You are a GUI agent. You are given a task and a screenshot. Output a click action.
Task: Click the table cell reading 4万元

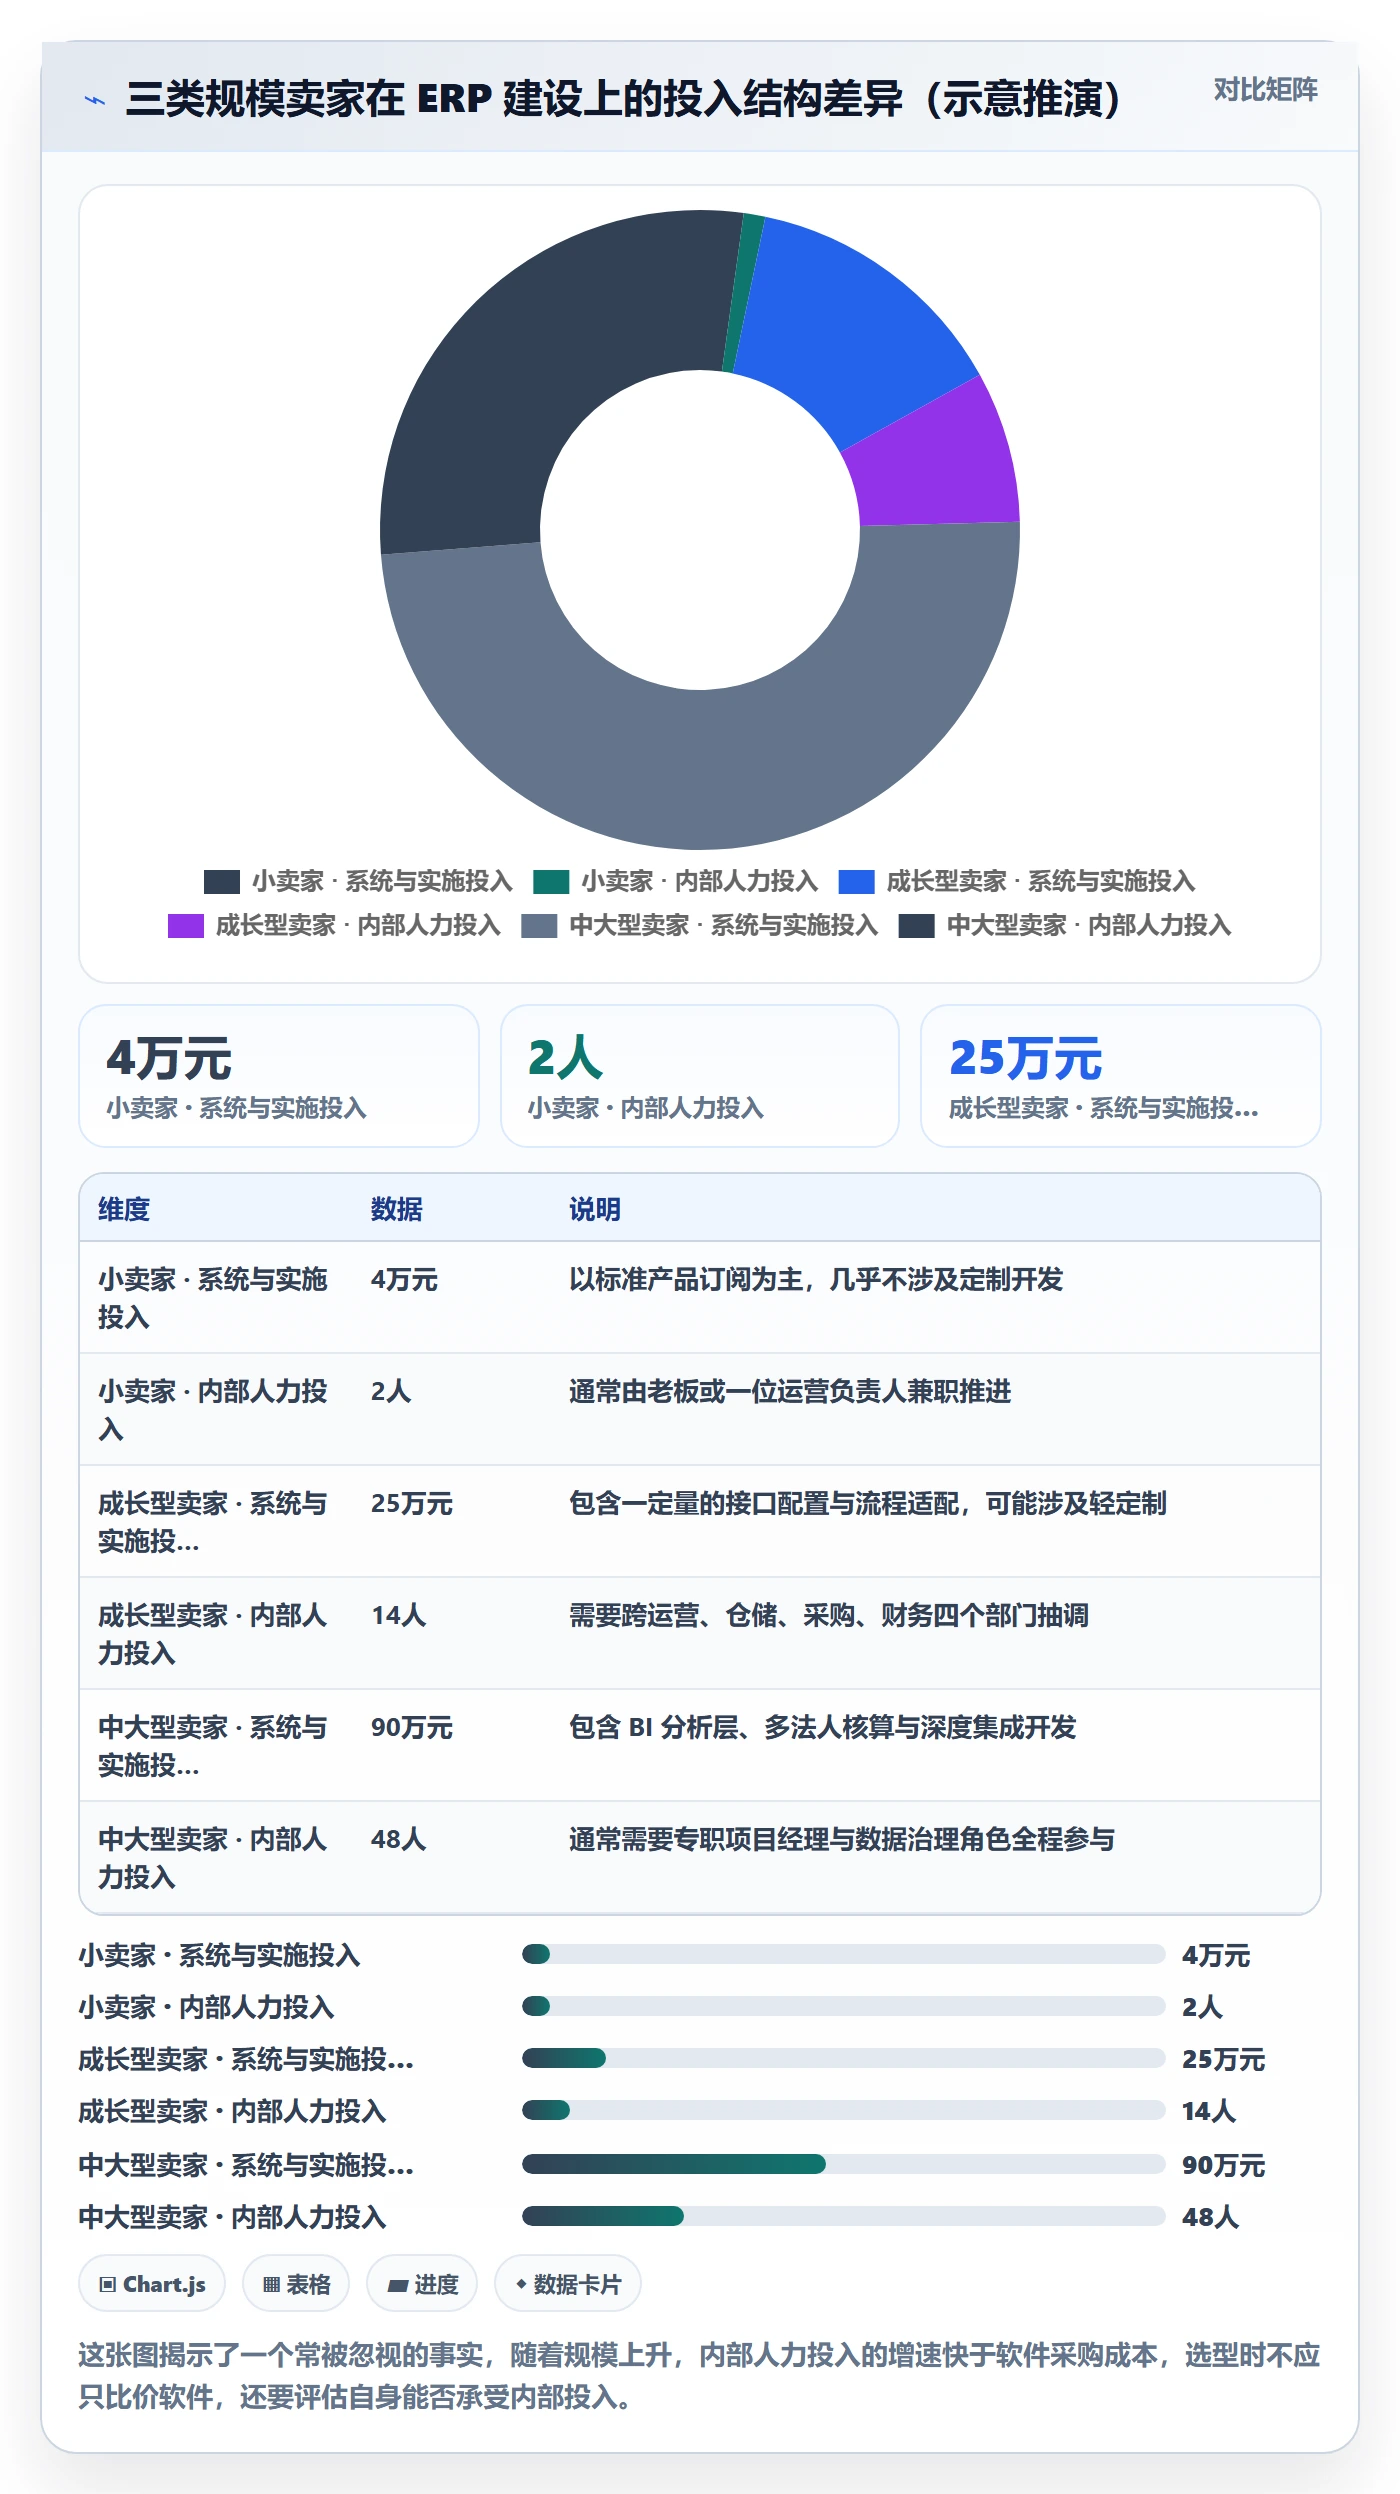[x=405, y=1279]
